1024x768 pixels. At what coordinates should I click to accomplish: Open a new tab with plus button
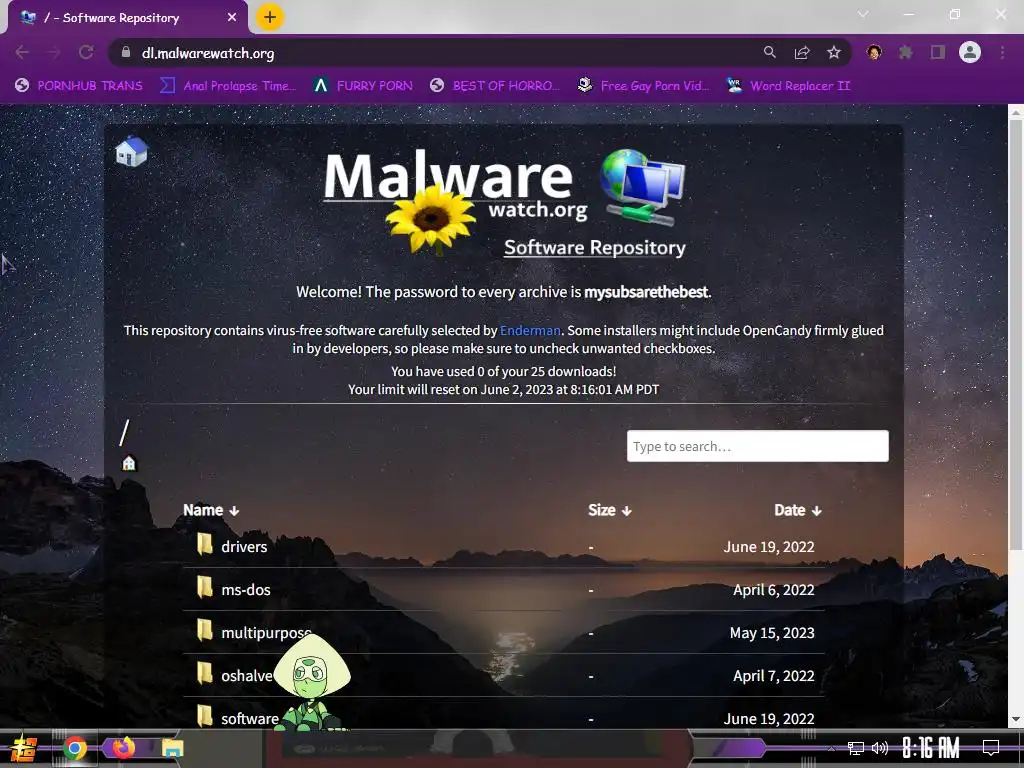[x=270, y=17]
